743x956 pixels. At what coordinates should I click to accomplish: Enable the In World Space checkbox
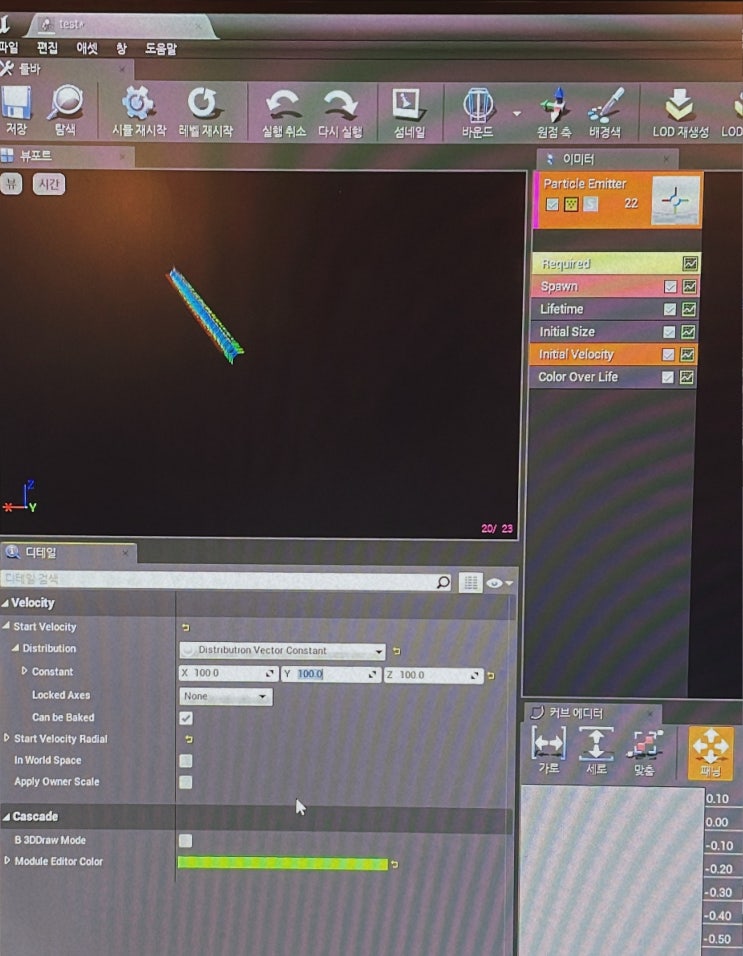click(186, 761)
